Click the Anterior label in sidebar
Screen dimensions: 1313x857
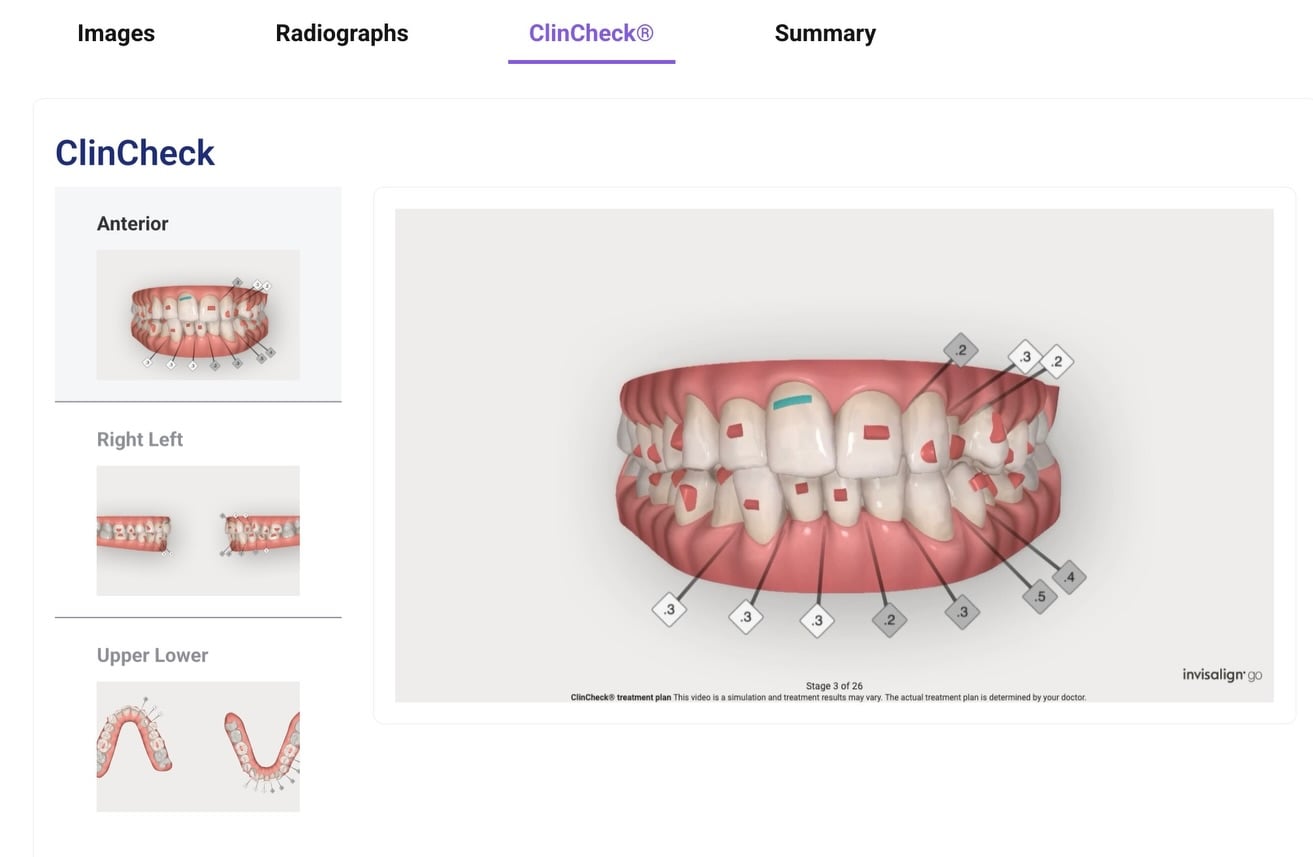point(133,224)
